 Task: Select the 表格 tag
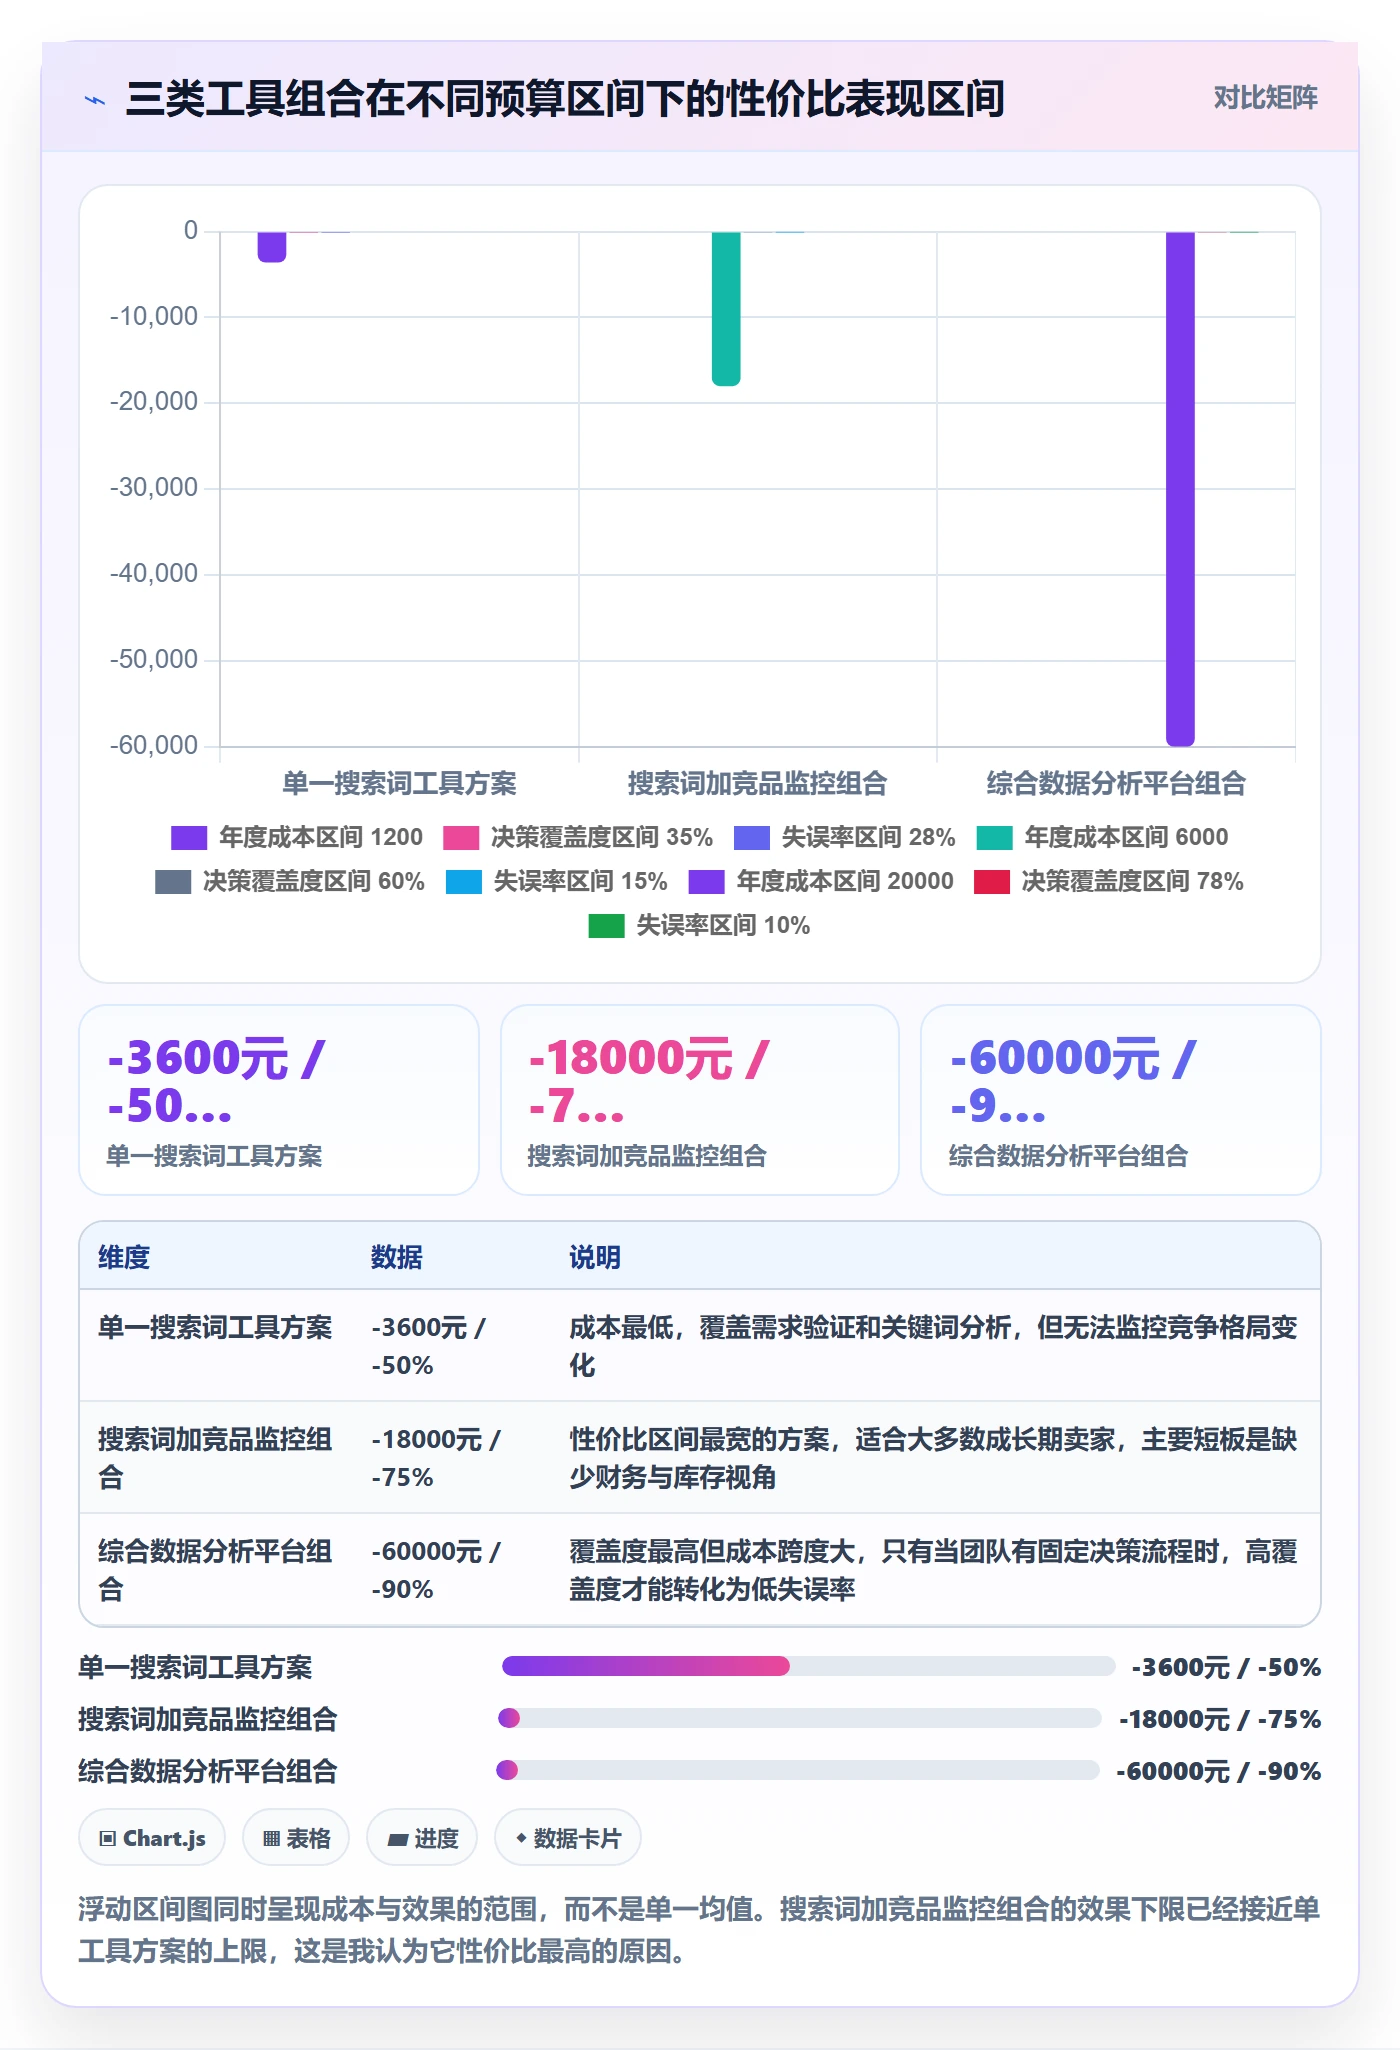coord(296,1838)
